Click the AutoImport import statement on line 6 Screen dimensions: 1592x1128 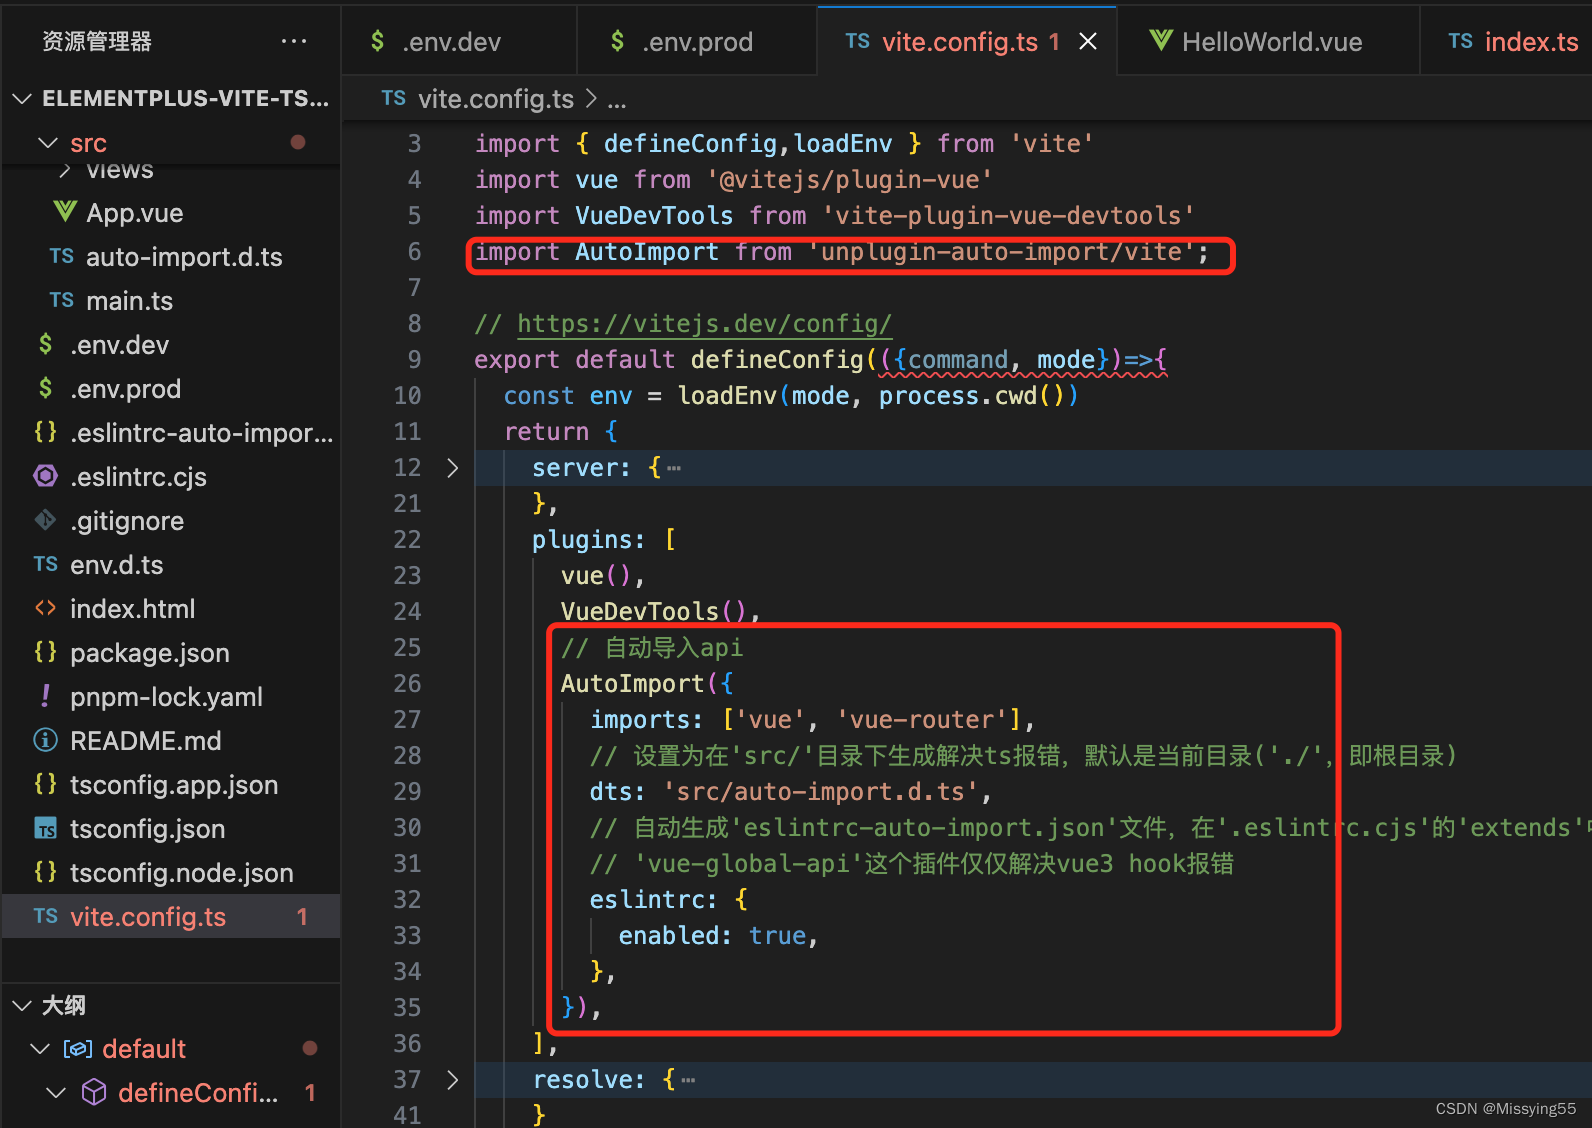pos(841,252)
